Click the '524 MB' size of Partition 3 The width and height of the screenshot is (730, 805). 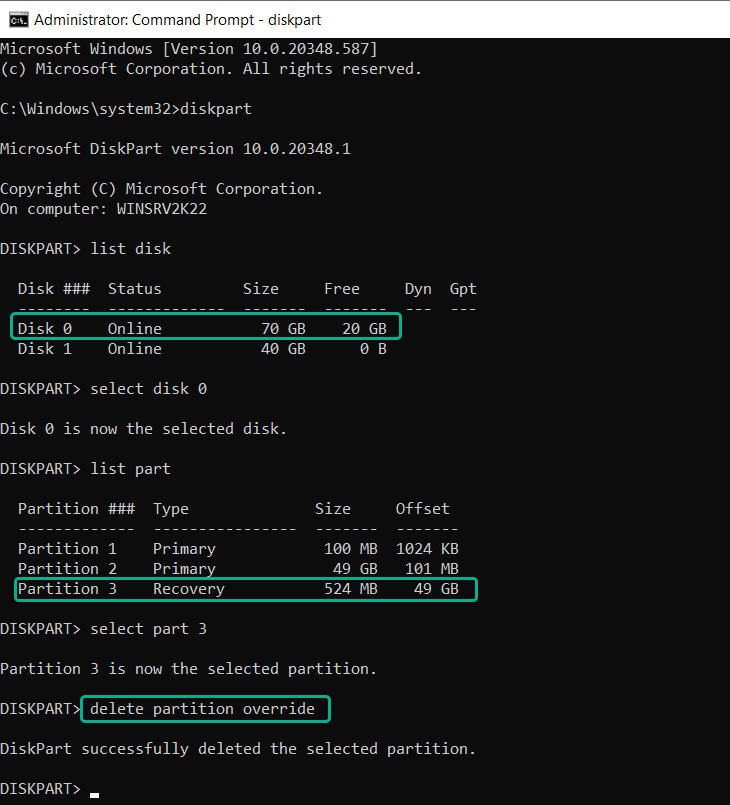click(351, 589)
